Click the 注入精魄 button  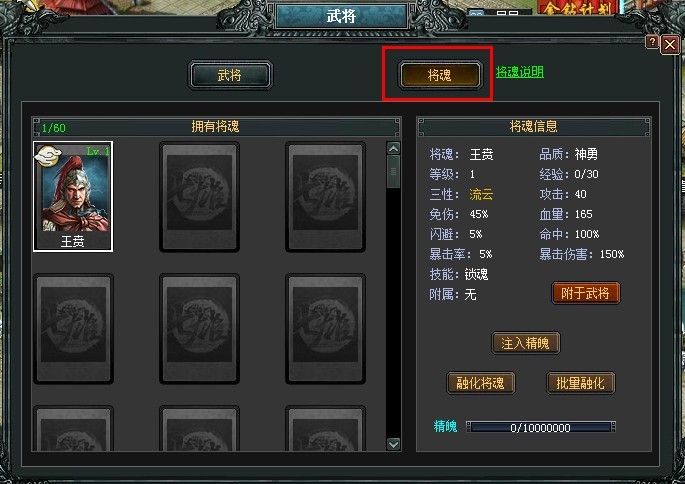pyautogui.click(x=525, y=343)
